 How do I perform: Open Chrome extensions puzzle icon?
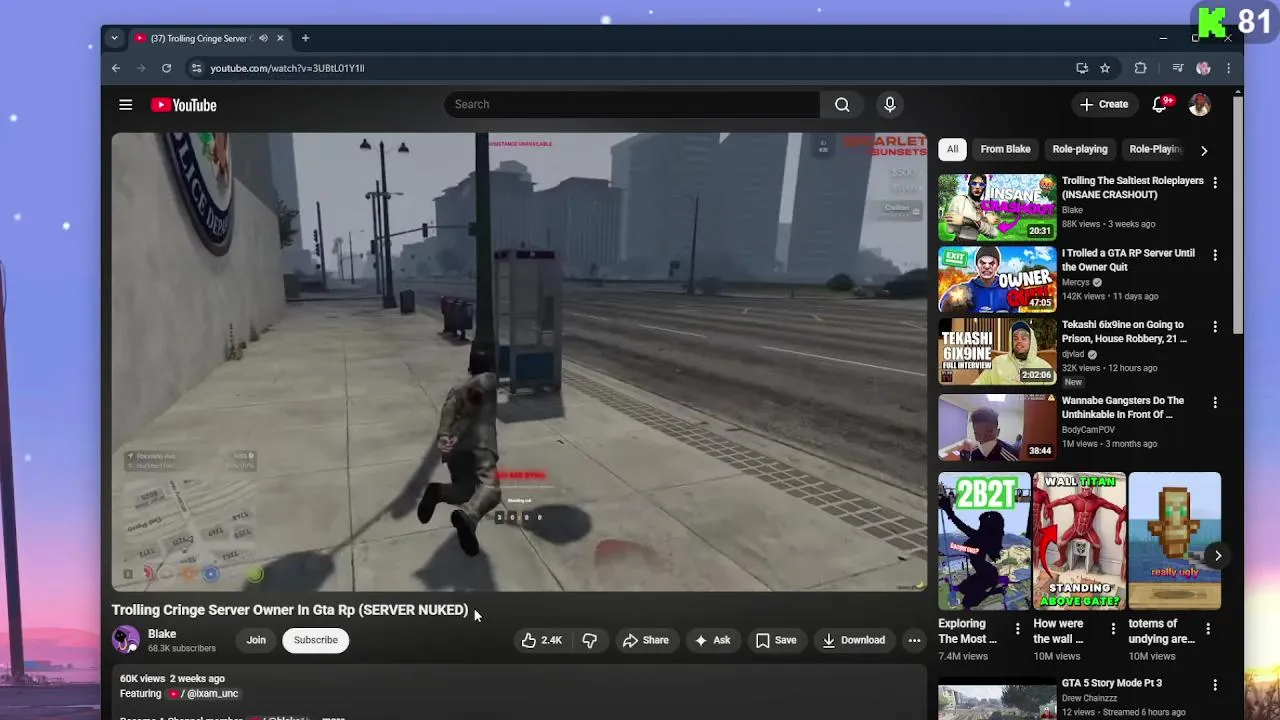(1140, 68)
